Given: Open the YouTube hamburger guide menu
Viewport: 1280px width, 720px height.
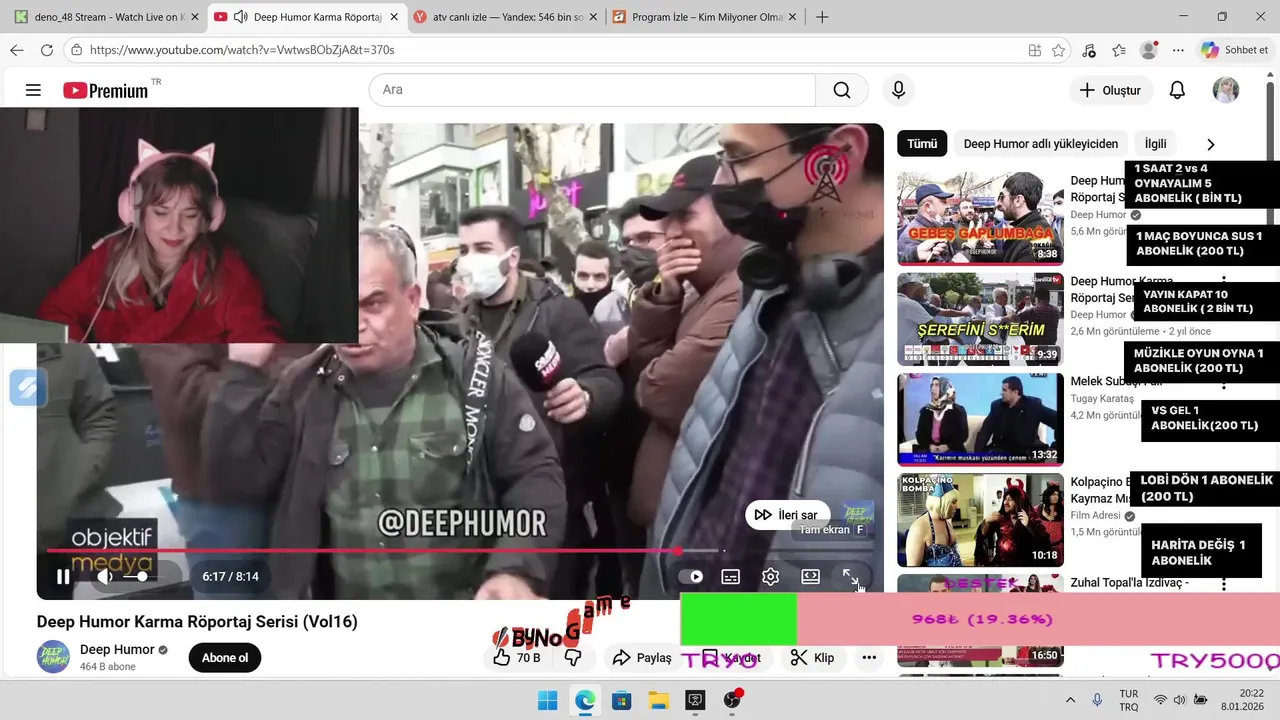Looking at the screenshot, I should (33, 90).
